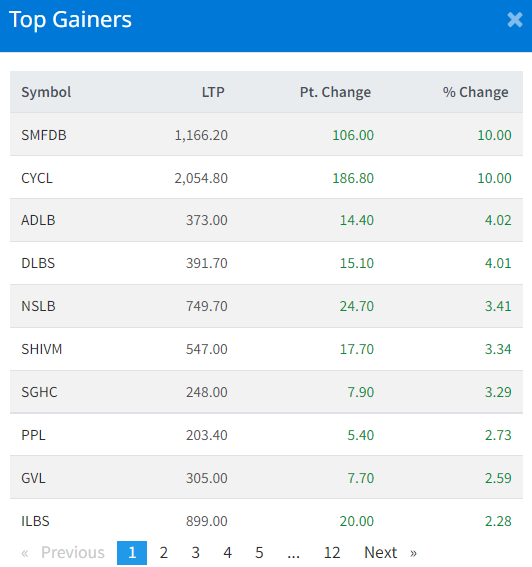
Task: Sort by Symbol column header
Action: (x=46, y=92)
